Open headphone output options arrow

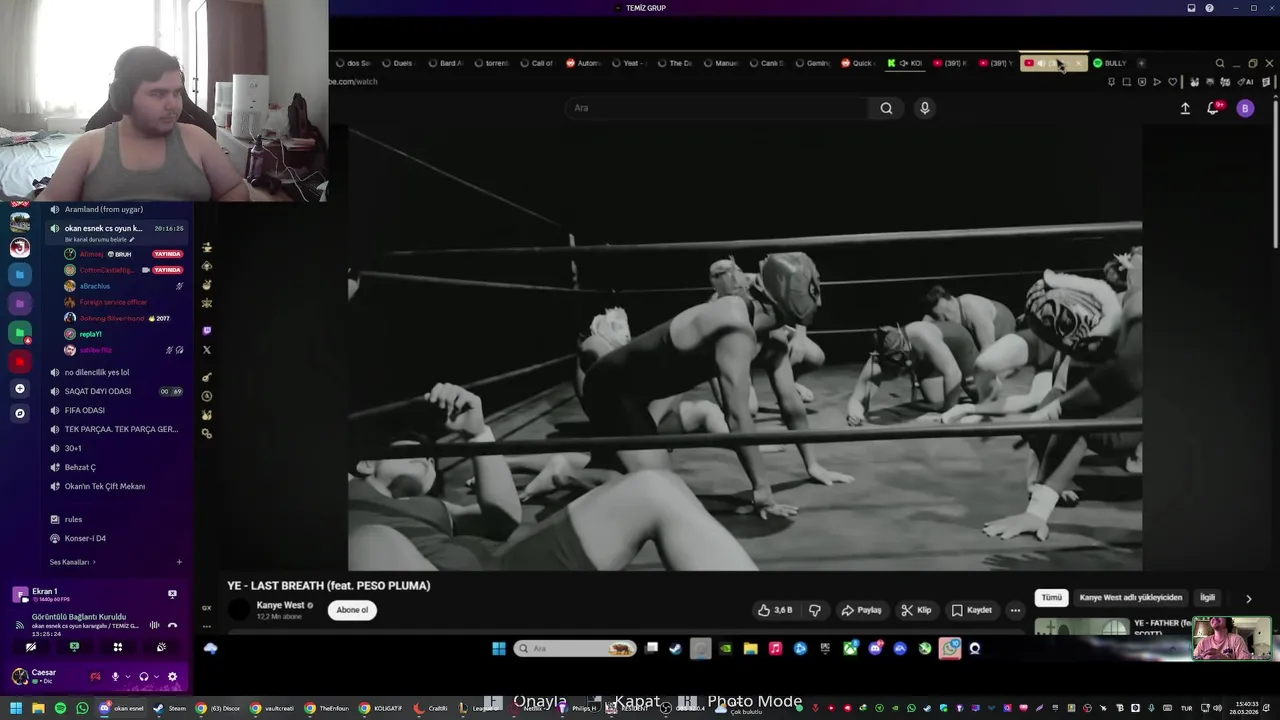coord(157,677)
